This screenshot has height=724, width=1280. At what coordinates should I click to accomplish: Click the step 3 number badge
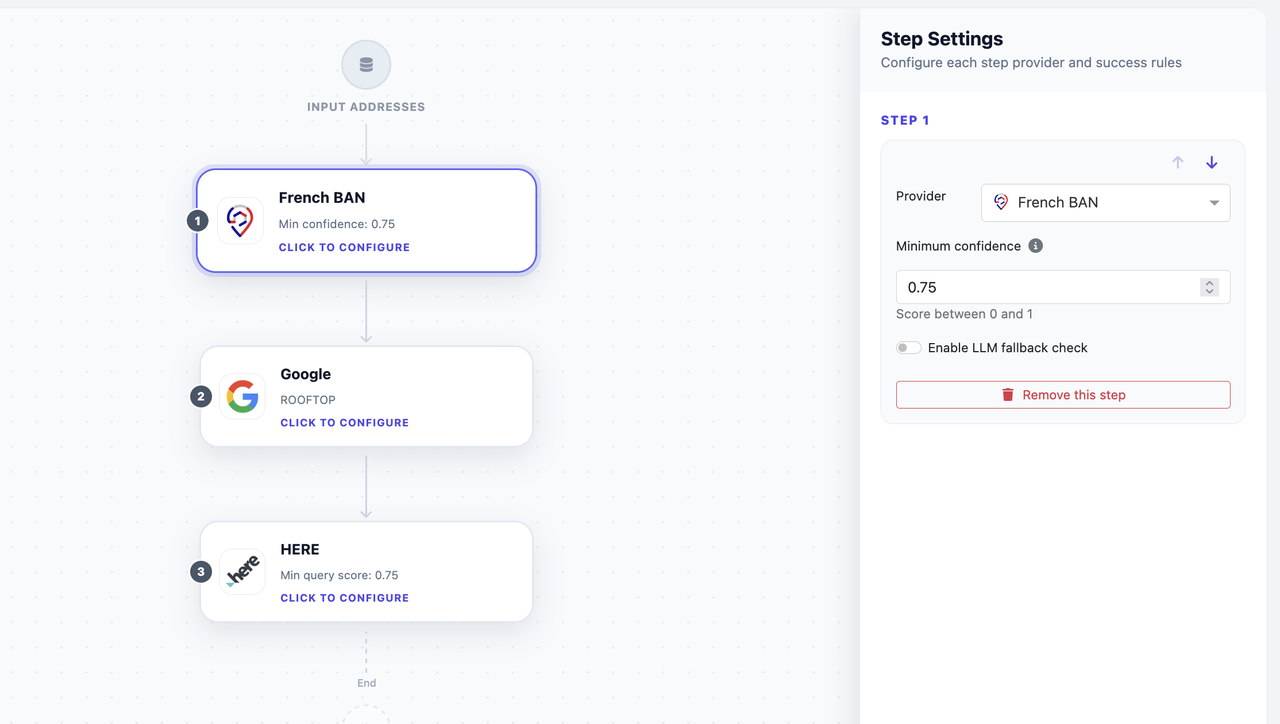click(x=201, y=572)
